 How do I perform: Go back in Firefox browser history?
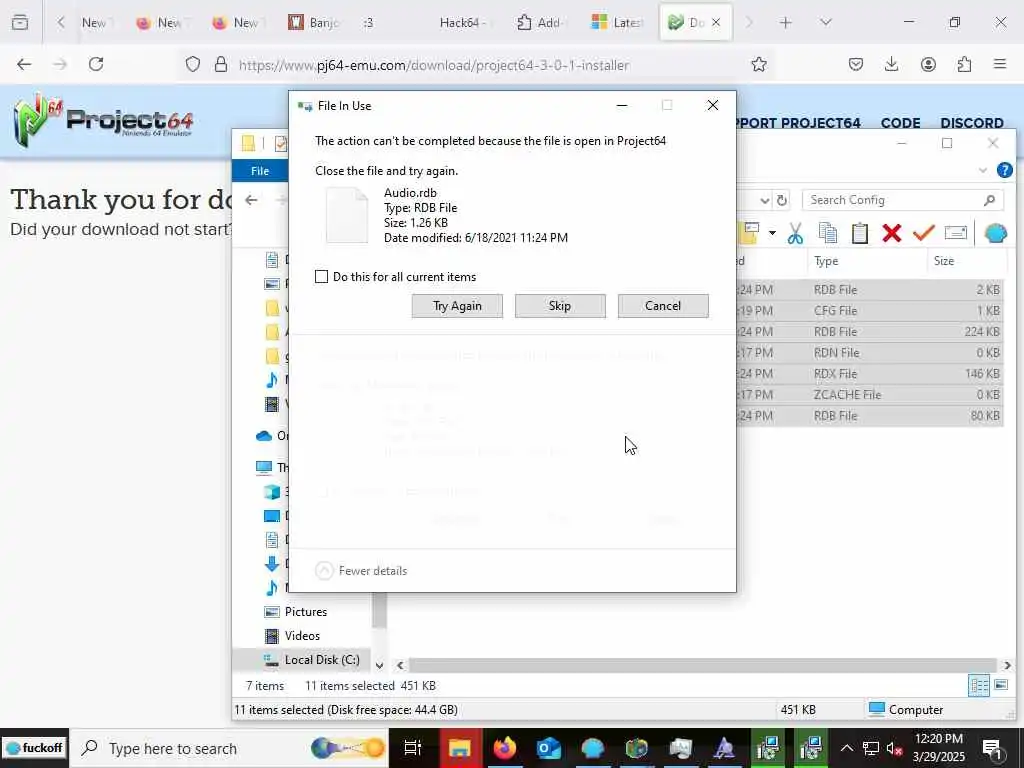[24, 64]
